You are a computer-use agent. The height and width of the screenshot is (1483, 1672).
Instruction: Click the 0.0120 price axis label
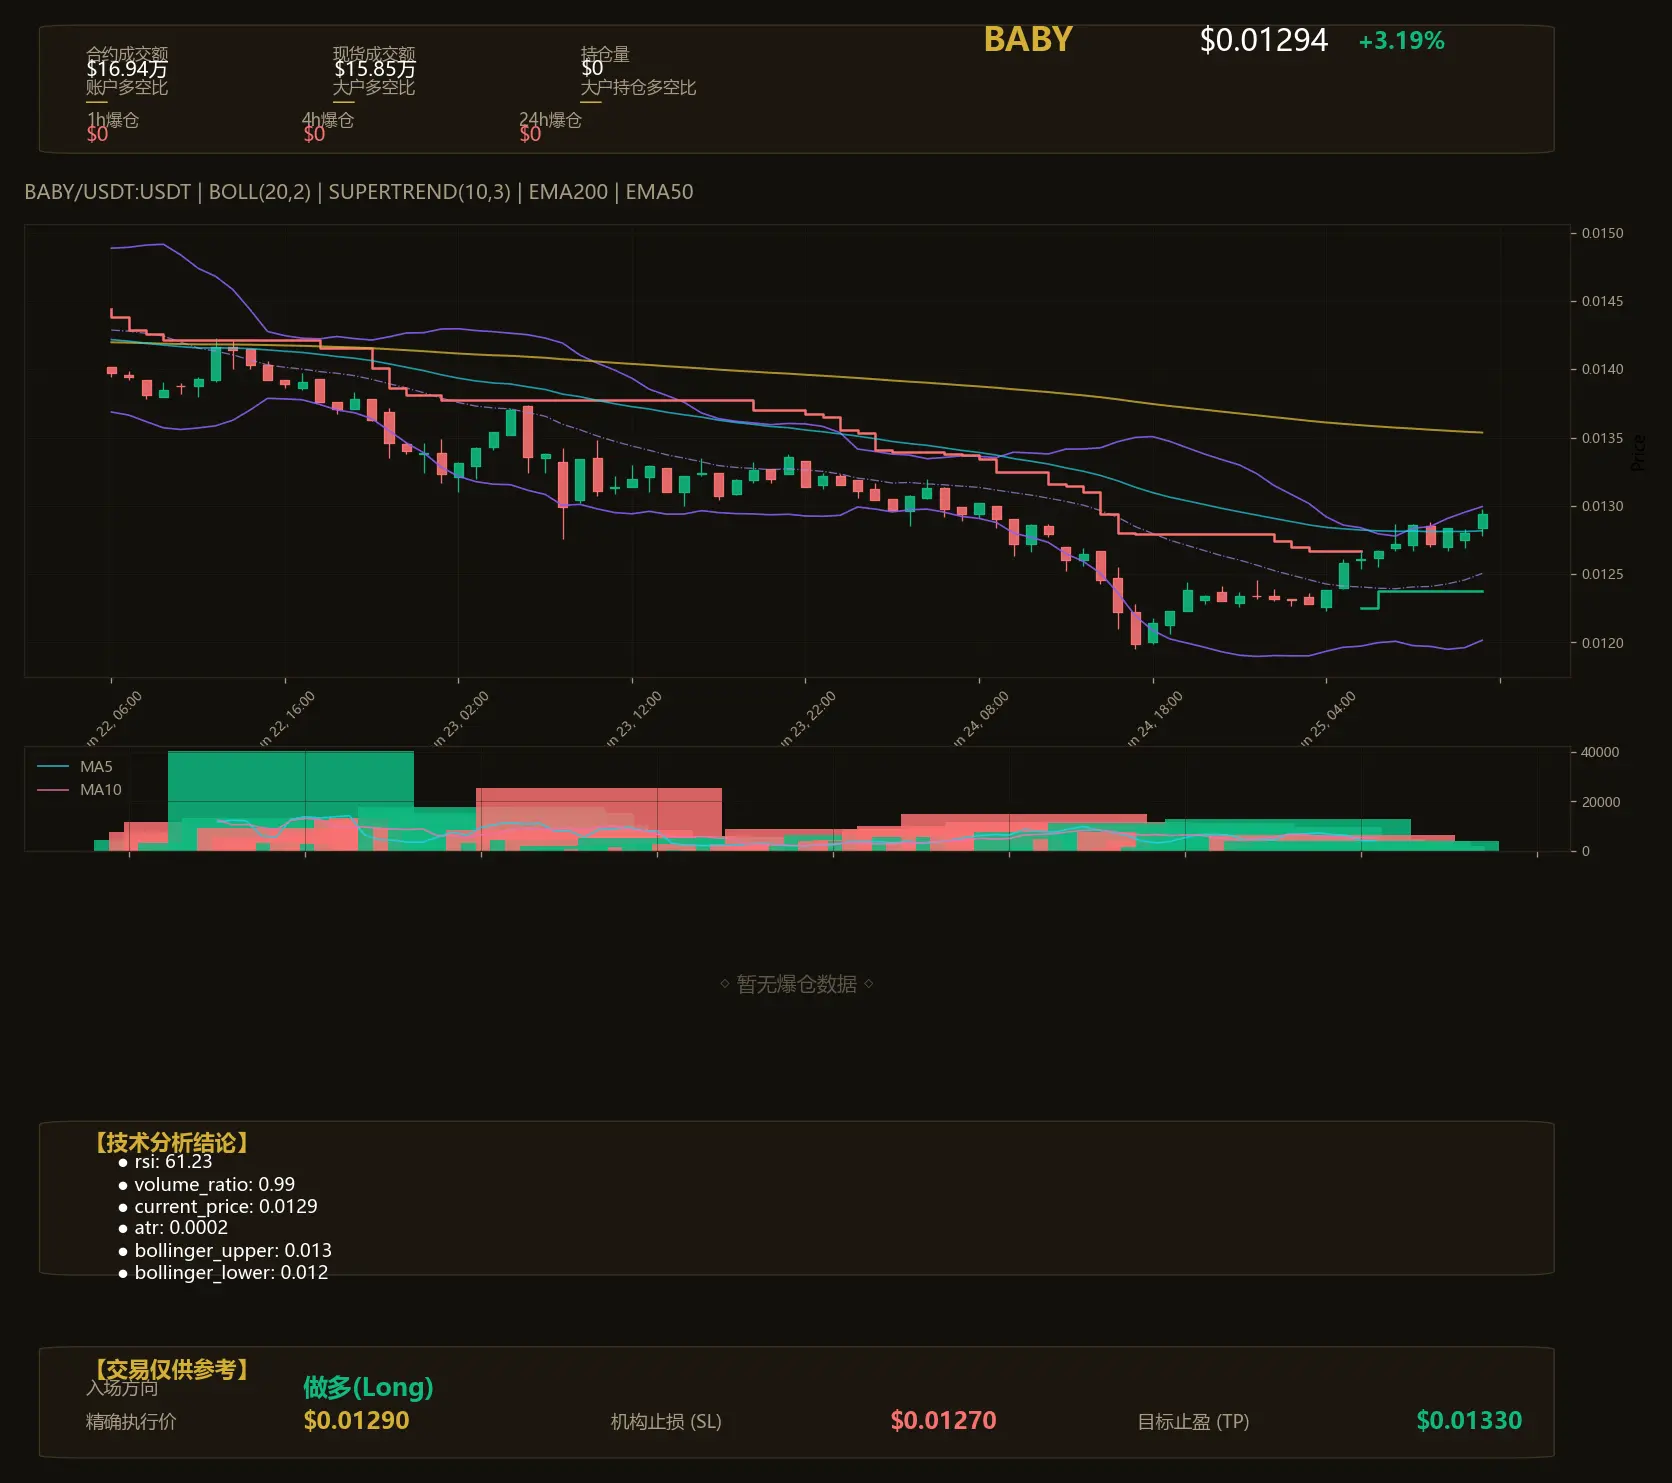coord(1602,643)
